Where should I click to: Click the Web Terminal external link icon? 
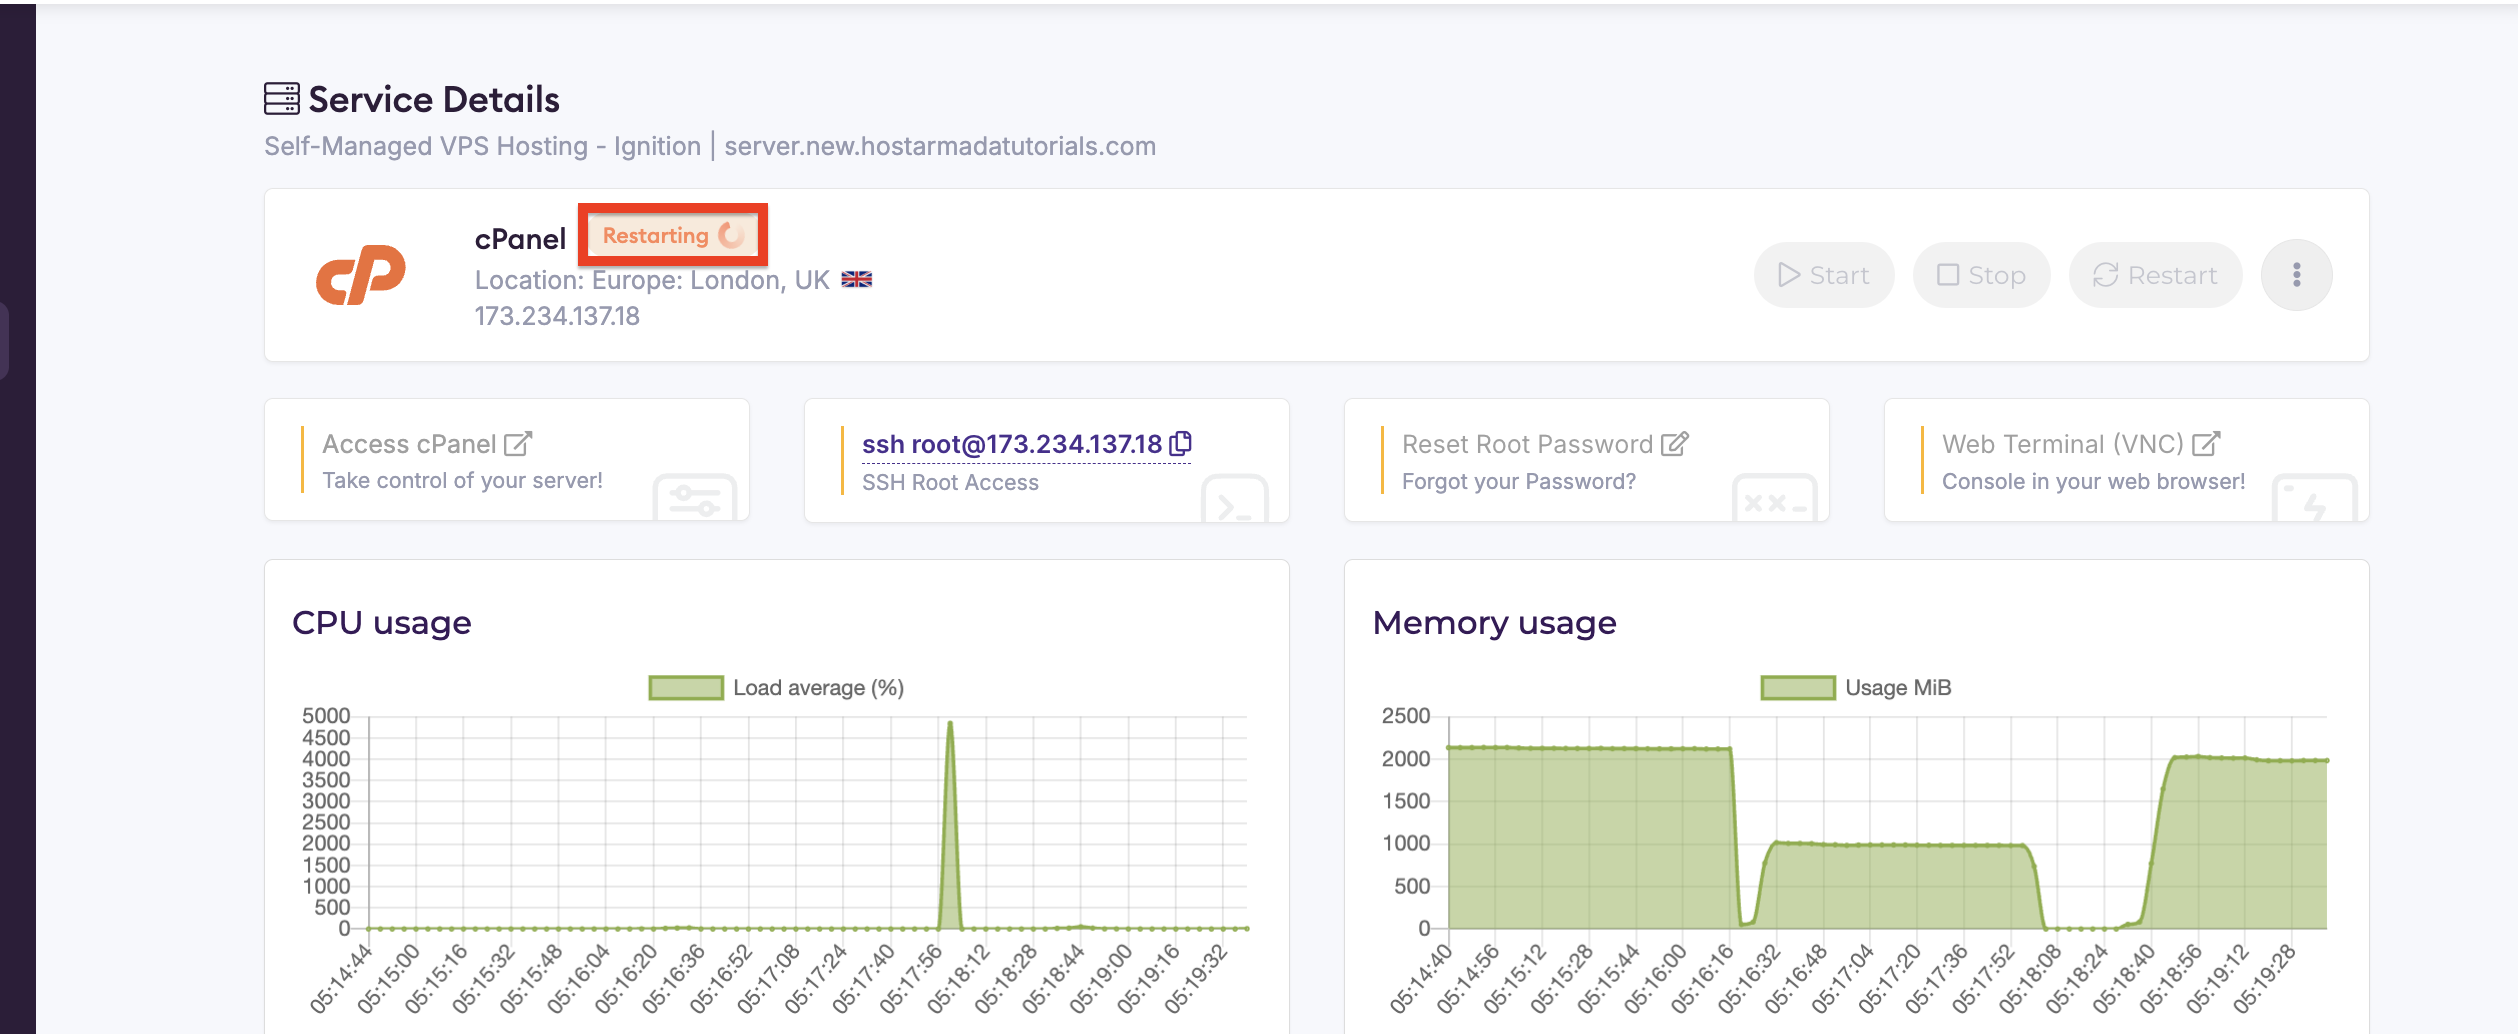(x=2206, y=443)
